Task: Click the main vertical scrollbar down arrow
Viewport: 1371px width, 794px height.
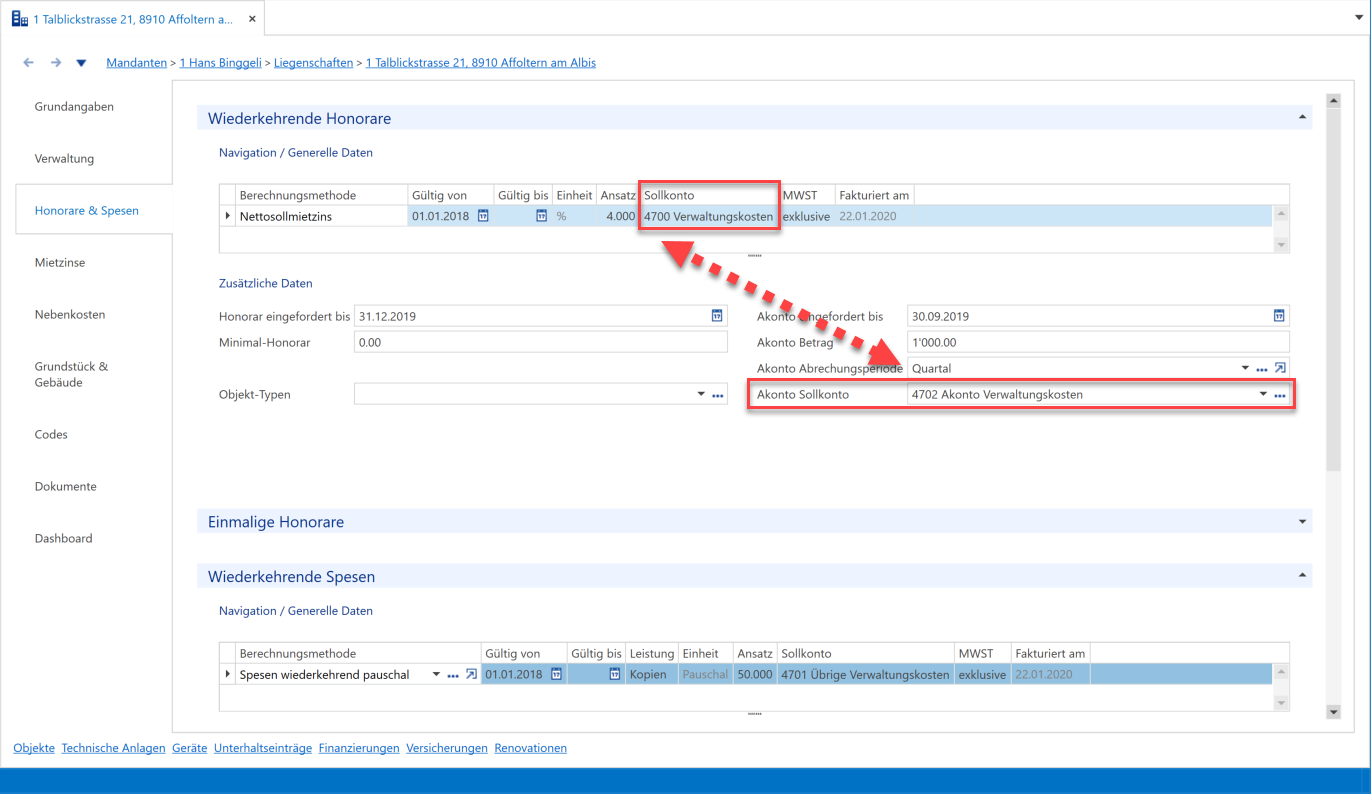Action: (1332, 712)
